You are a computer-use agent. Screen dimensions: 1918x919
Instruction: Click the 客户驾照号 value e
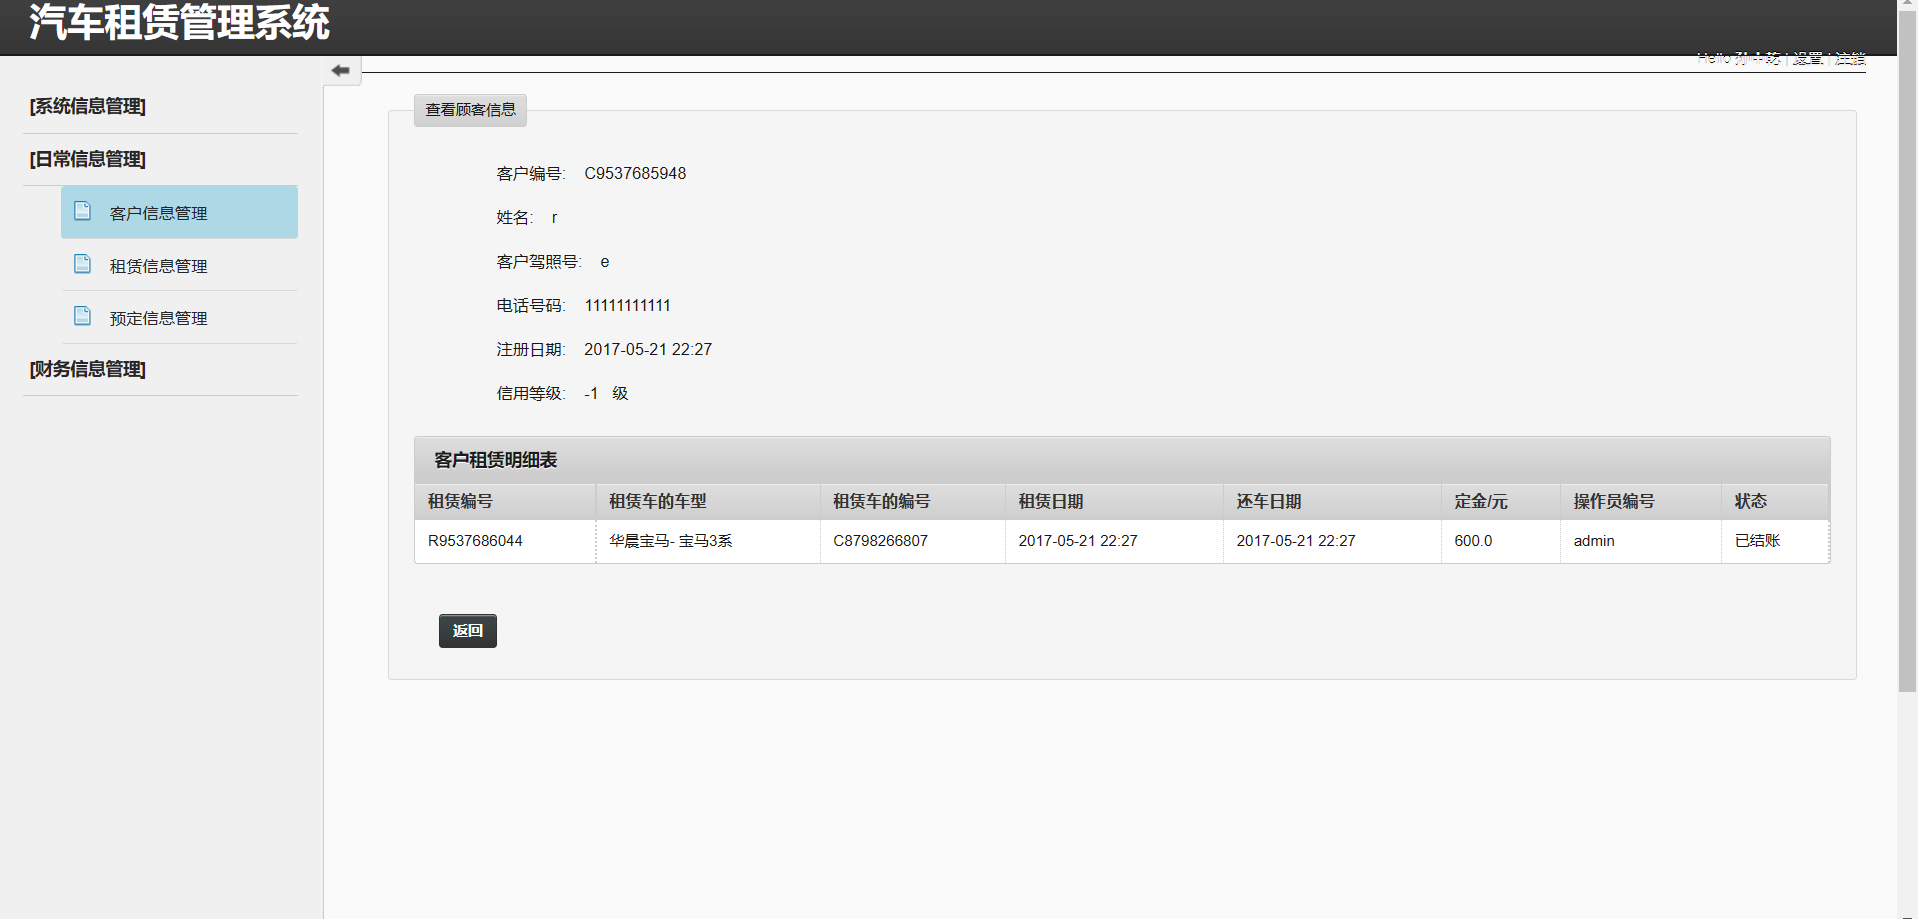tap(604, 262)
